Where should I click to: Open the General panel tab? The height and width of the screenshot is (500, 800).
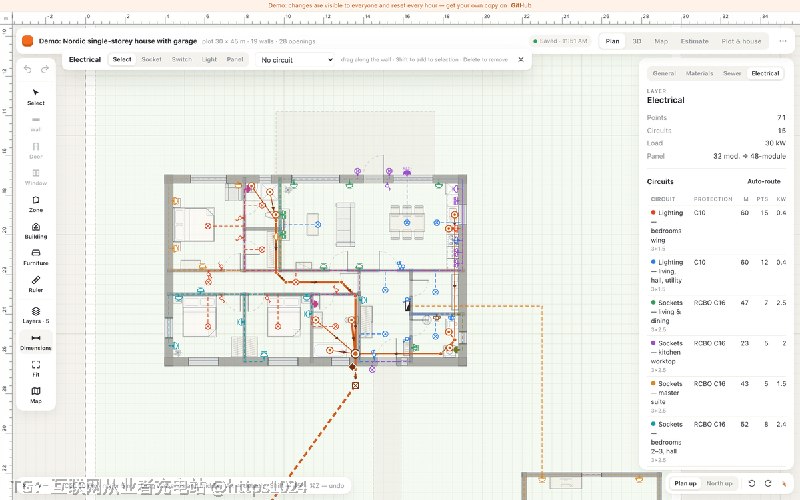point(664,73)
